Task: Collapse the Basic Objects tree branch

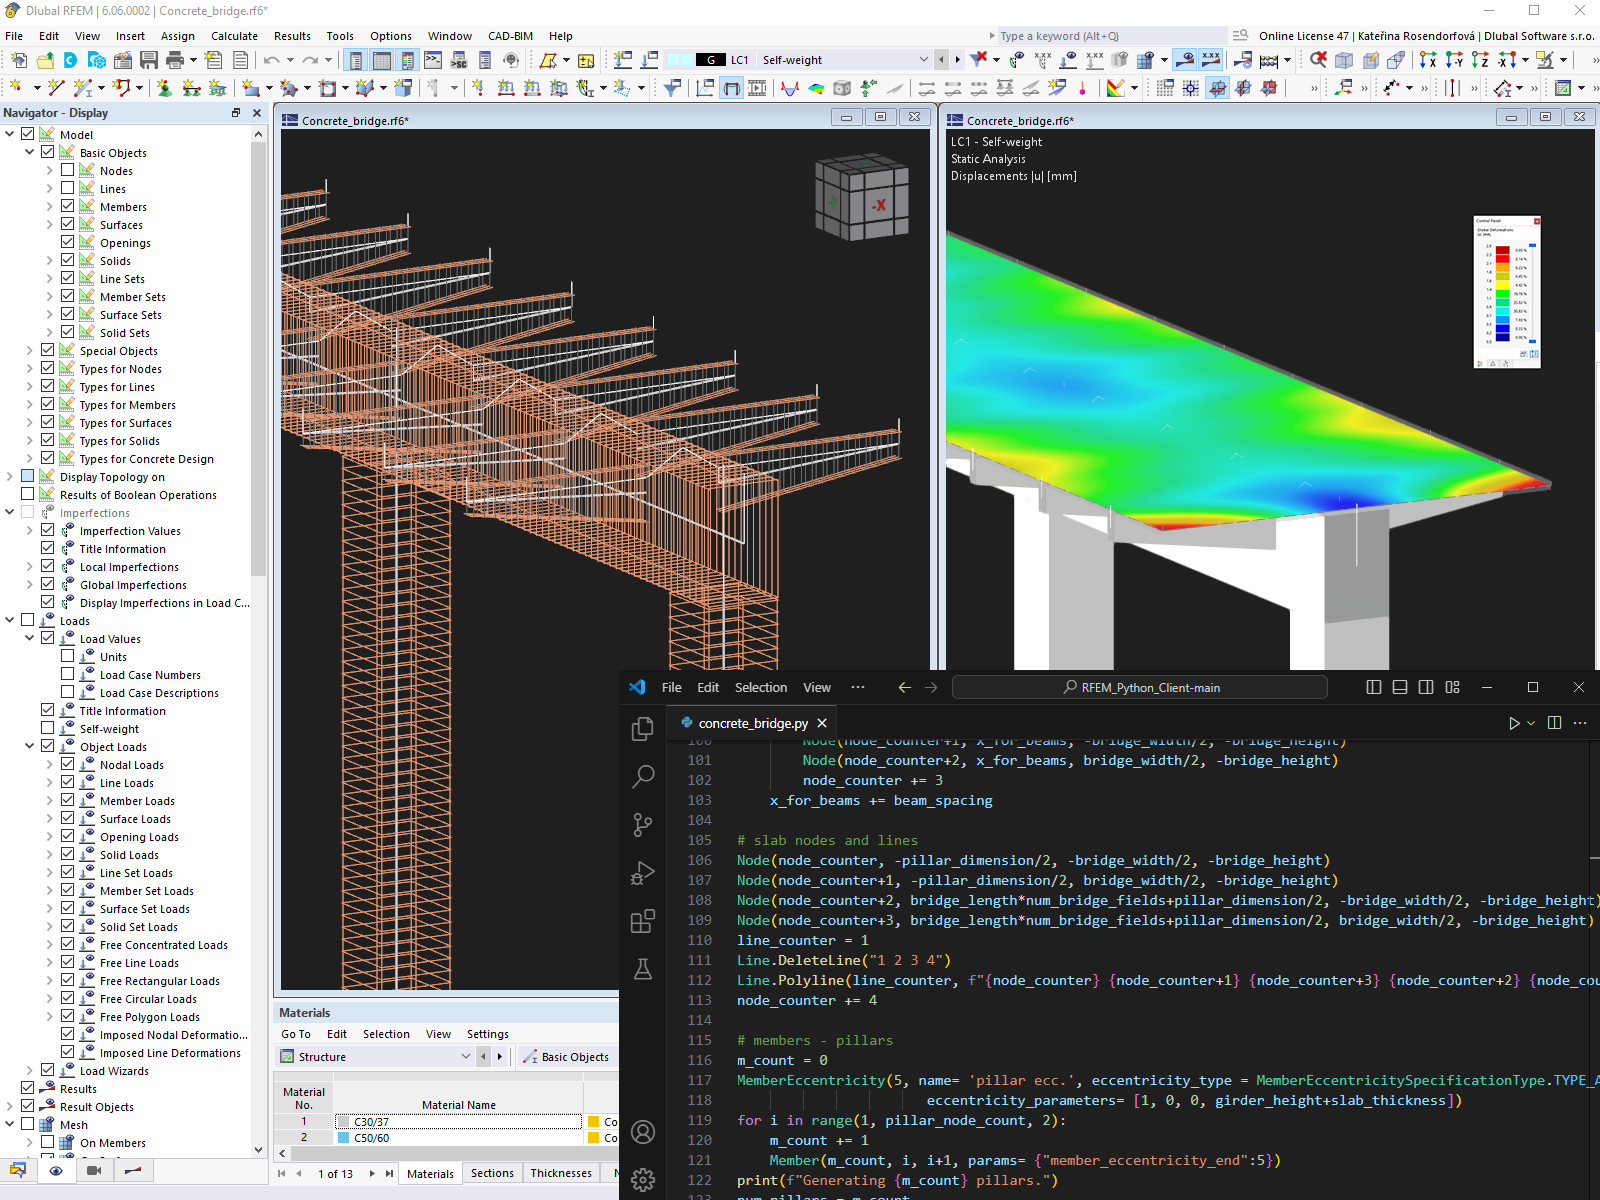Action: coord(30,152)
